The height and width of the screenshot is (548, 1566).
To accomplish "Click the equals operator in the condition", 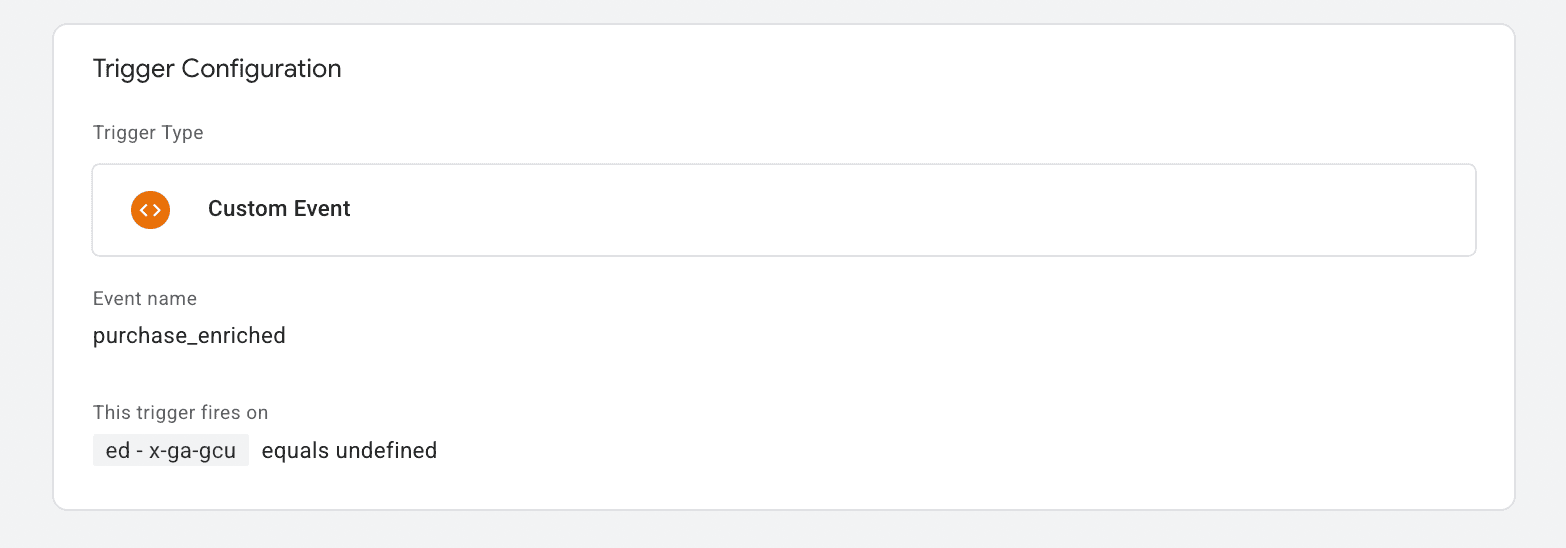I will pos(296,451).
